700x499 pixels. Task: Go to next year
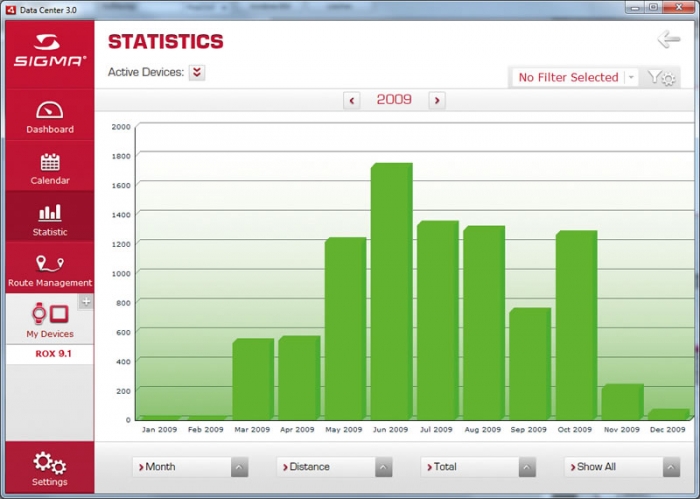[x=437, y=100]
